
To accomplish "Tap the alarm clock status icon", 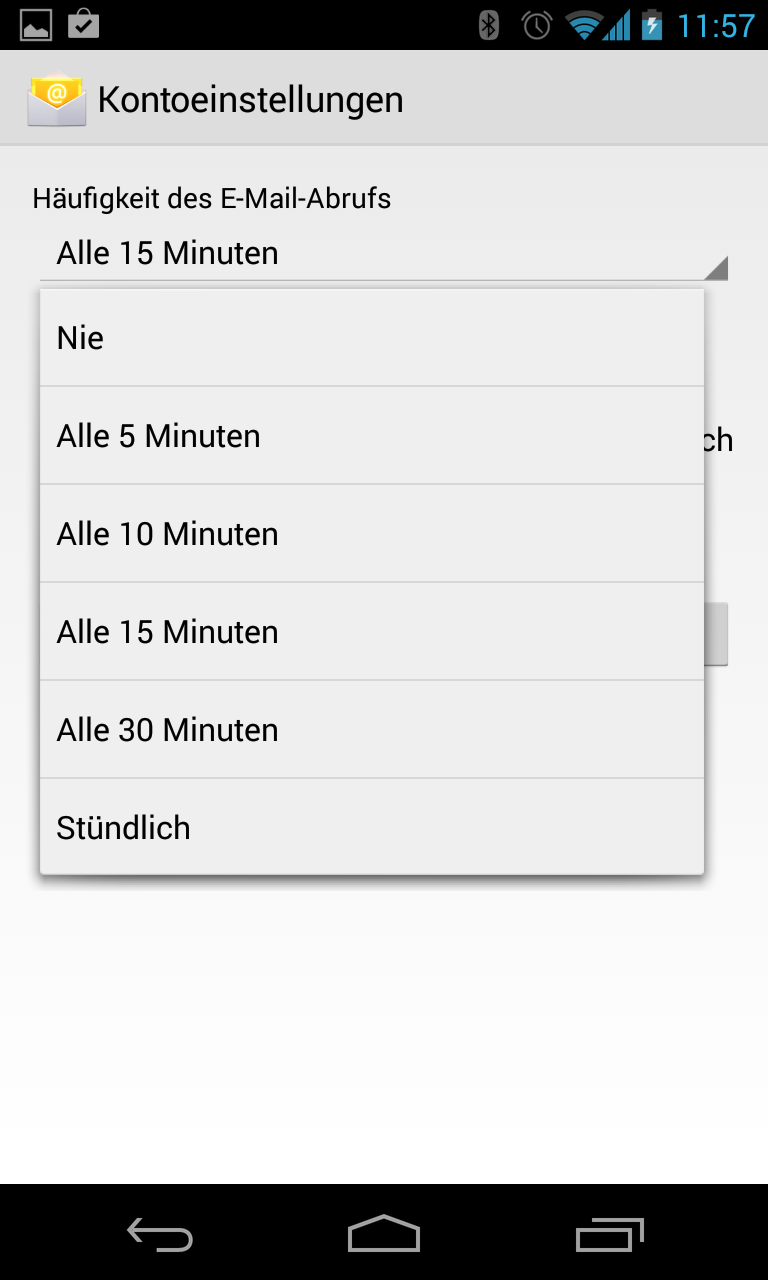I will click(537, 25).
